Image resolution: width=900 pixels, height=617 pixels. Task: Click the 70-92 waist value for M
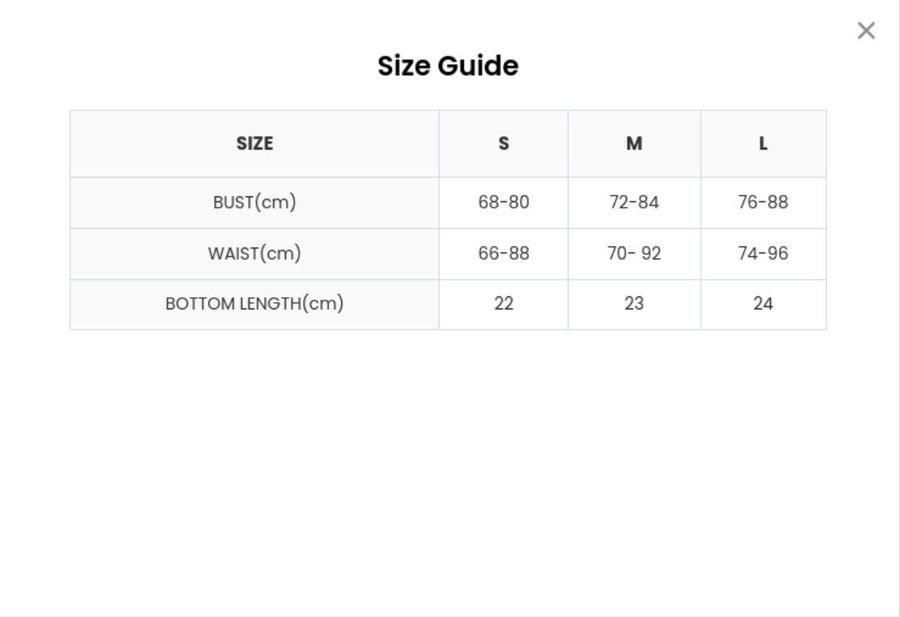[634, 253]
